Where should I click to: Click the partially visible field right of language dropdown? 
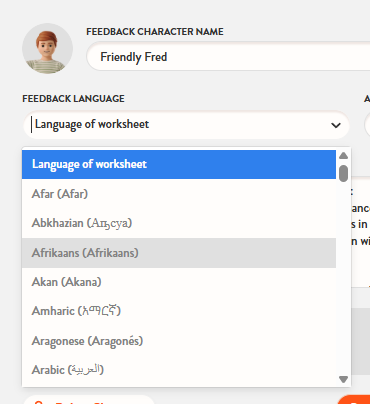[367, 125]
